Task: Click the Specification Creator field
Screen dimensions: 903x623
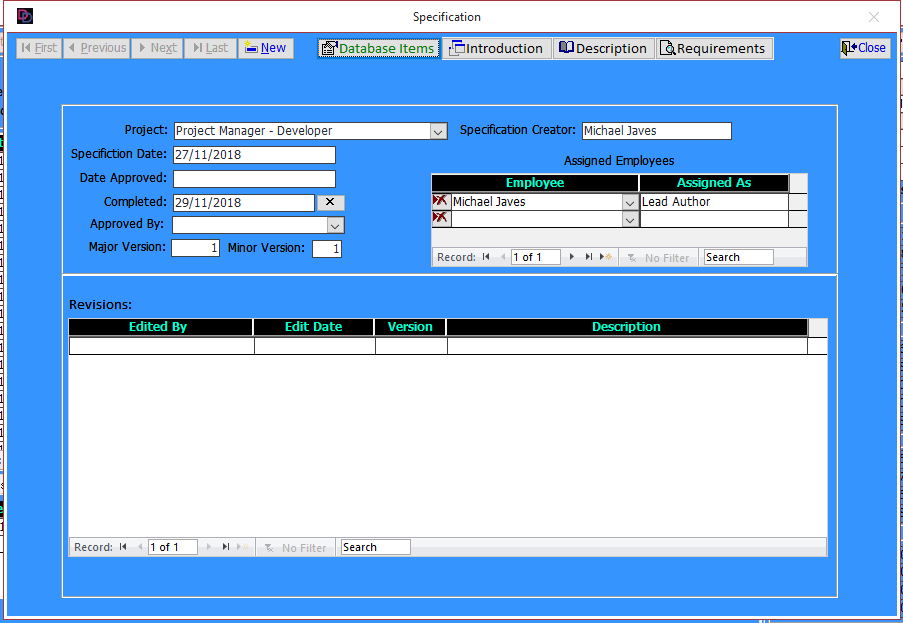Action: tap(657, 131)
